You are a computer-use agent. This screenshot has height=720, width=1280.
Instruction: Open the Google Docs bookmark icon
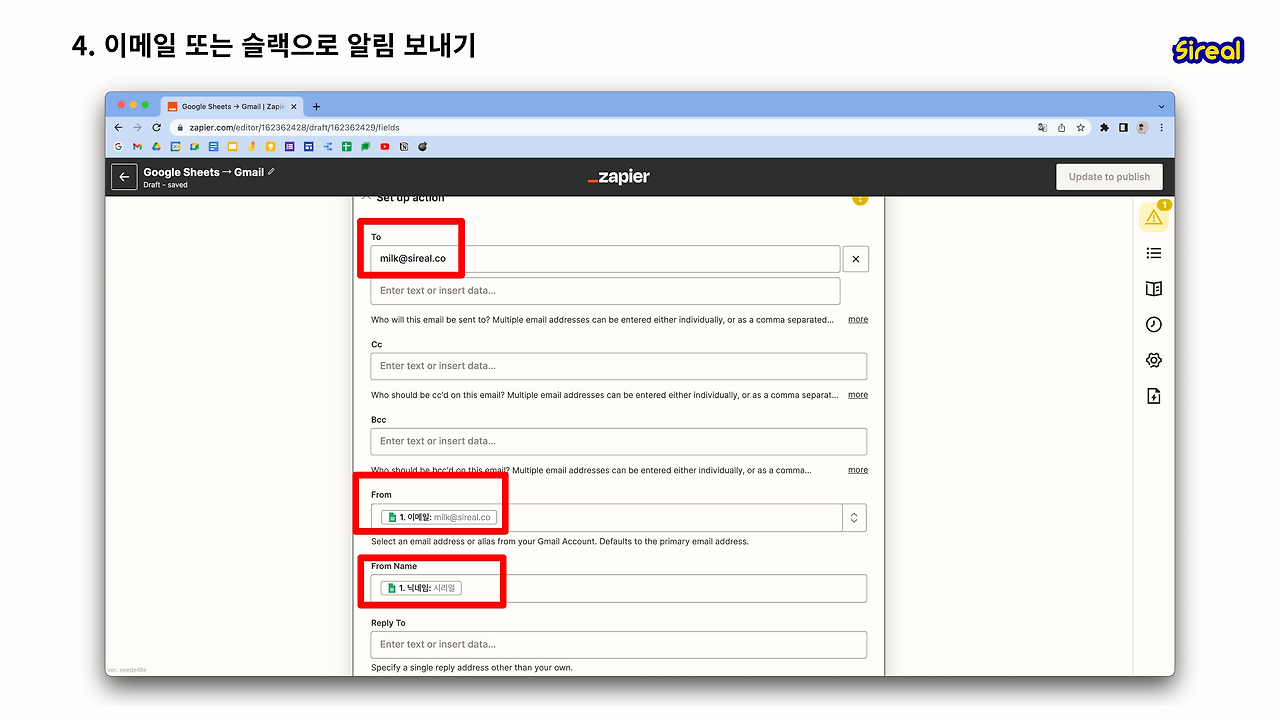coord(213,147)
